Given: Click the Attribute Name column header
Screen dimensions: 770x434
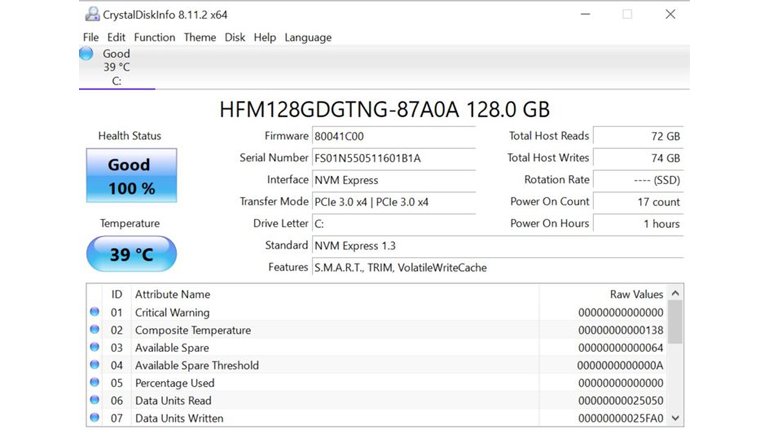Looking at the screenshot, I should pyautogui.click(x=335, y=294).
